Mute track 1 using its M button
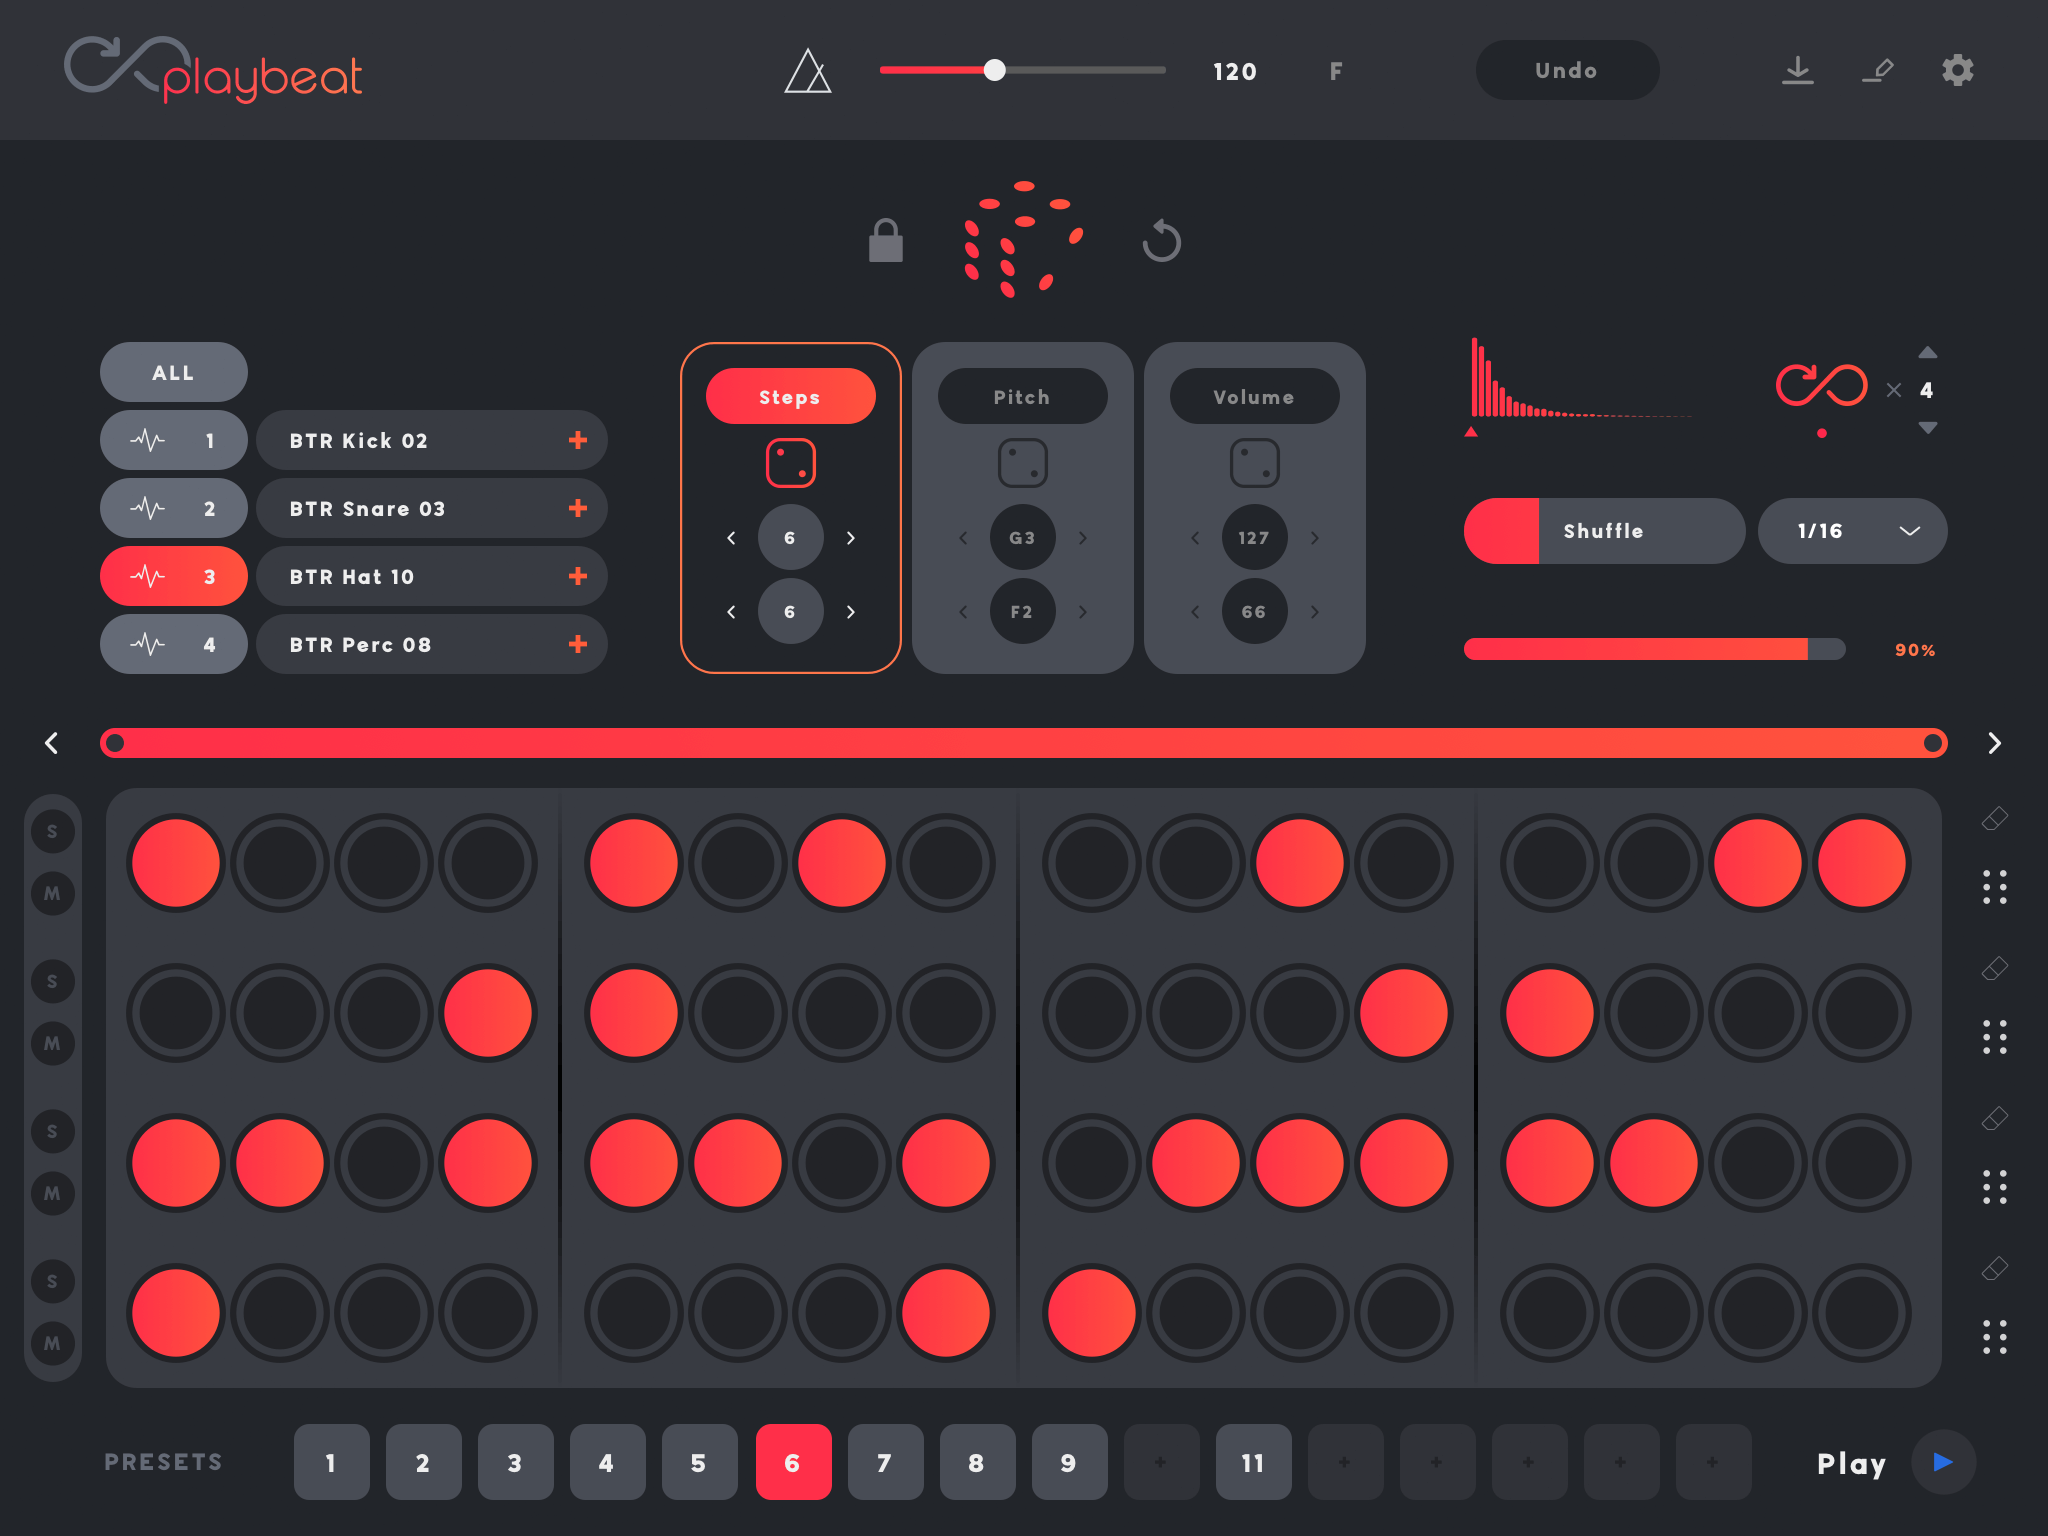 (54, 894)
